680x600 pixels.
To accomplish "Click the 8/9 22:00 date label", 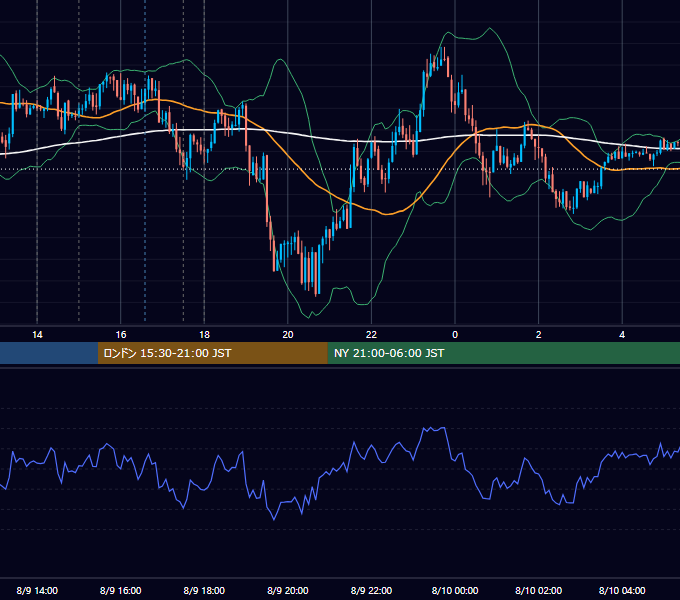I will 371,590.
